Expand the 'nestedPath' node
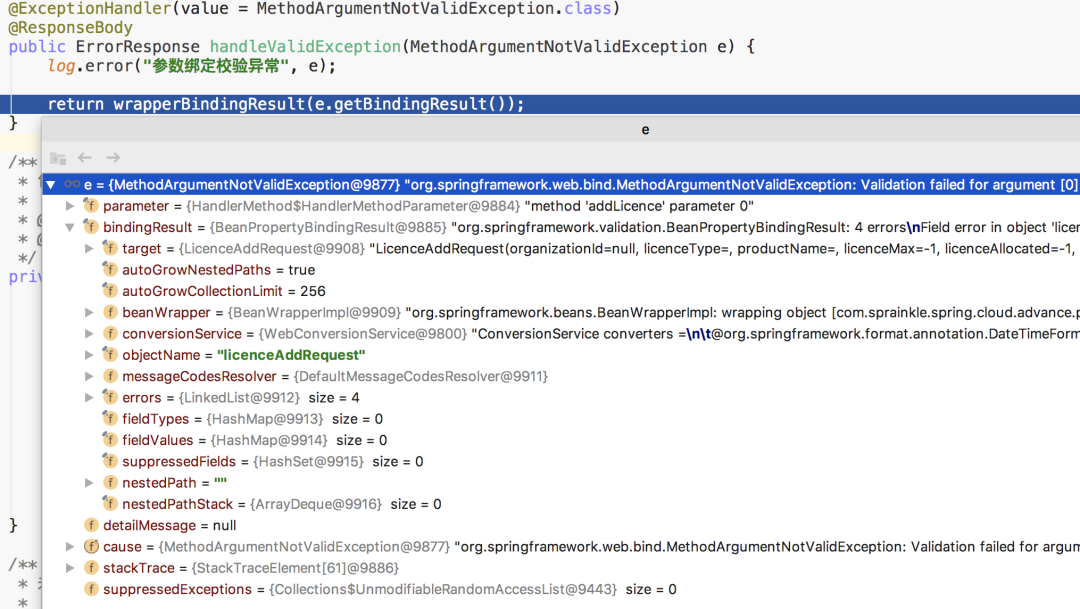 90,483
